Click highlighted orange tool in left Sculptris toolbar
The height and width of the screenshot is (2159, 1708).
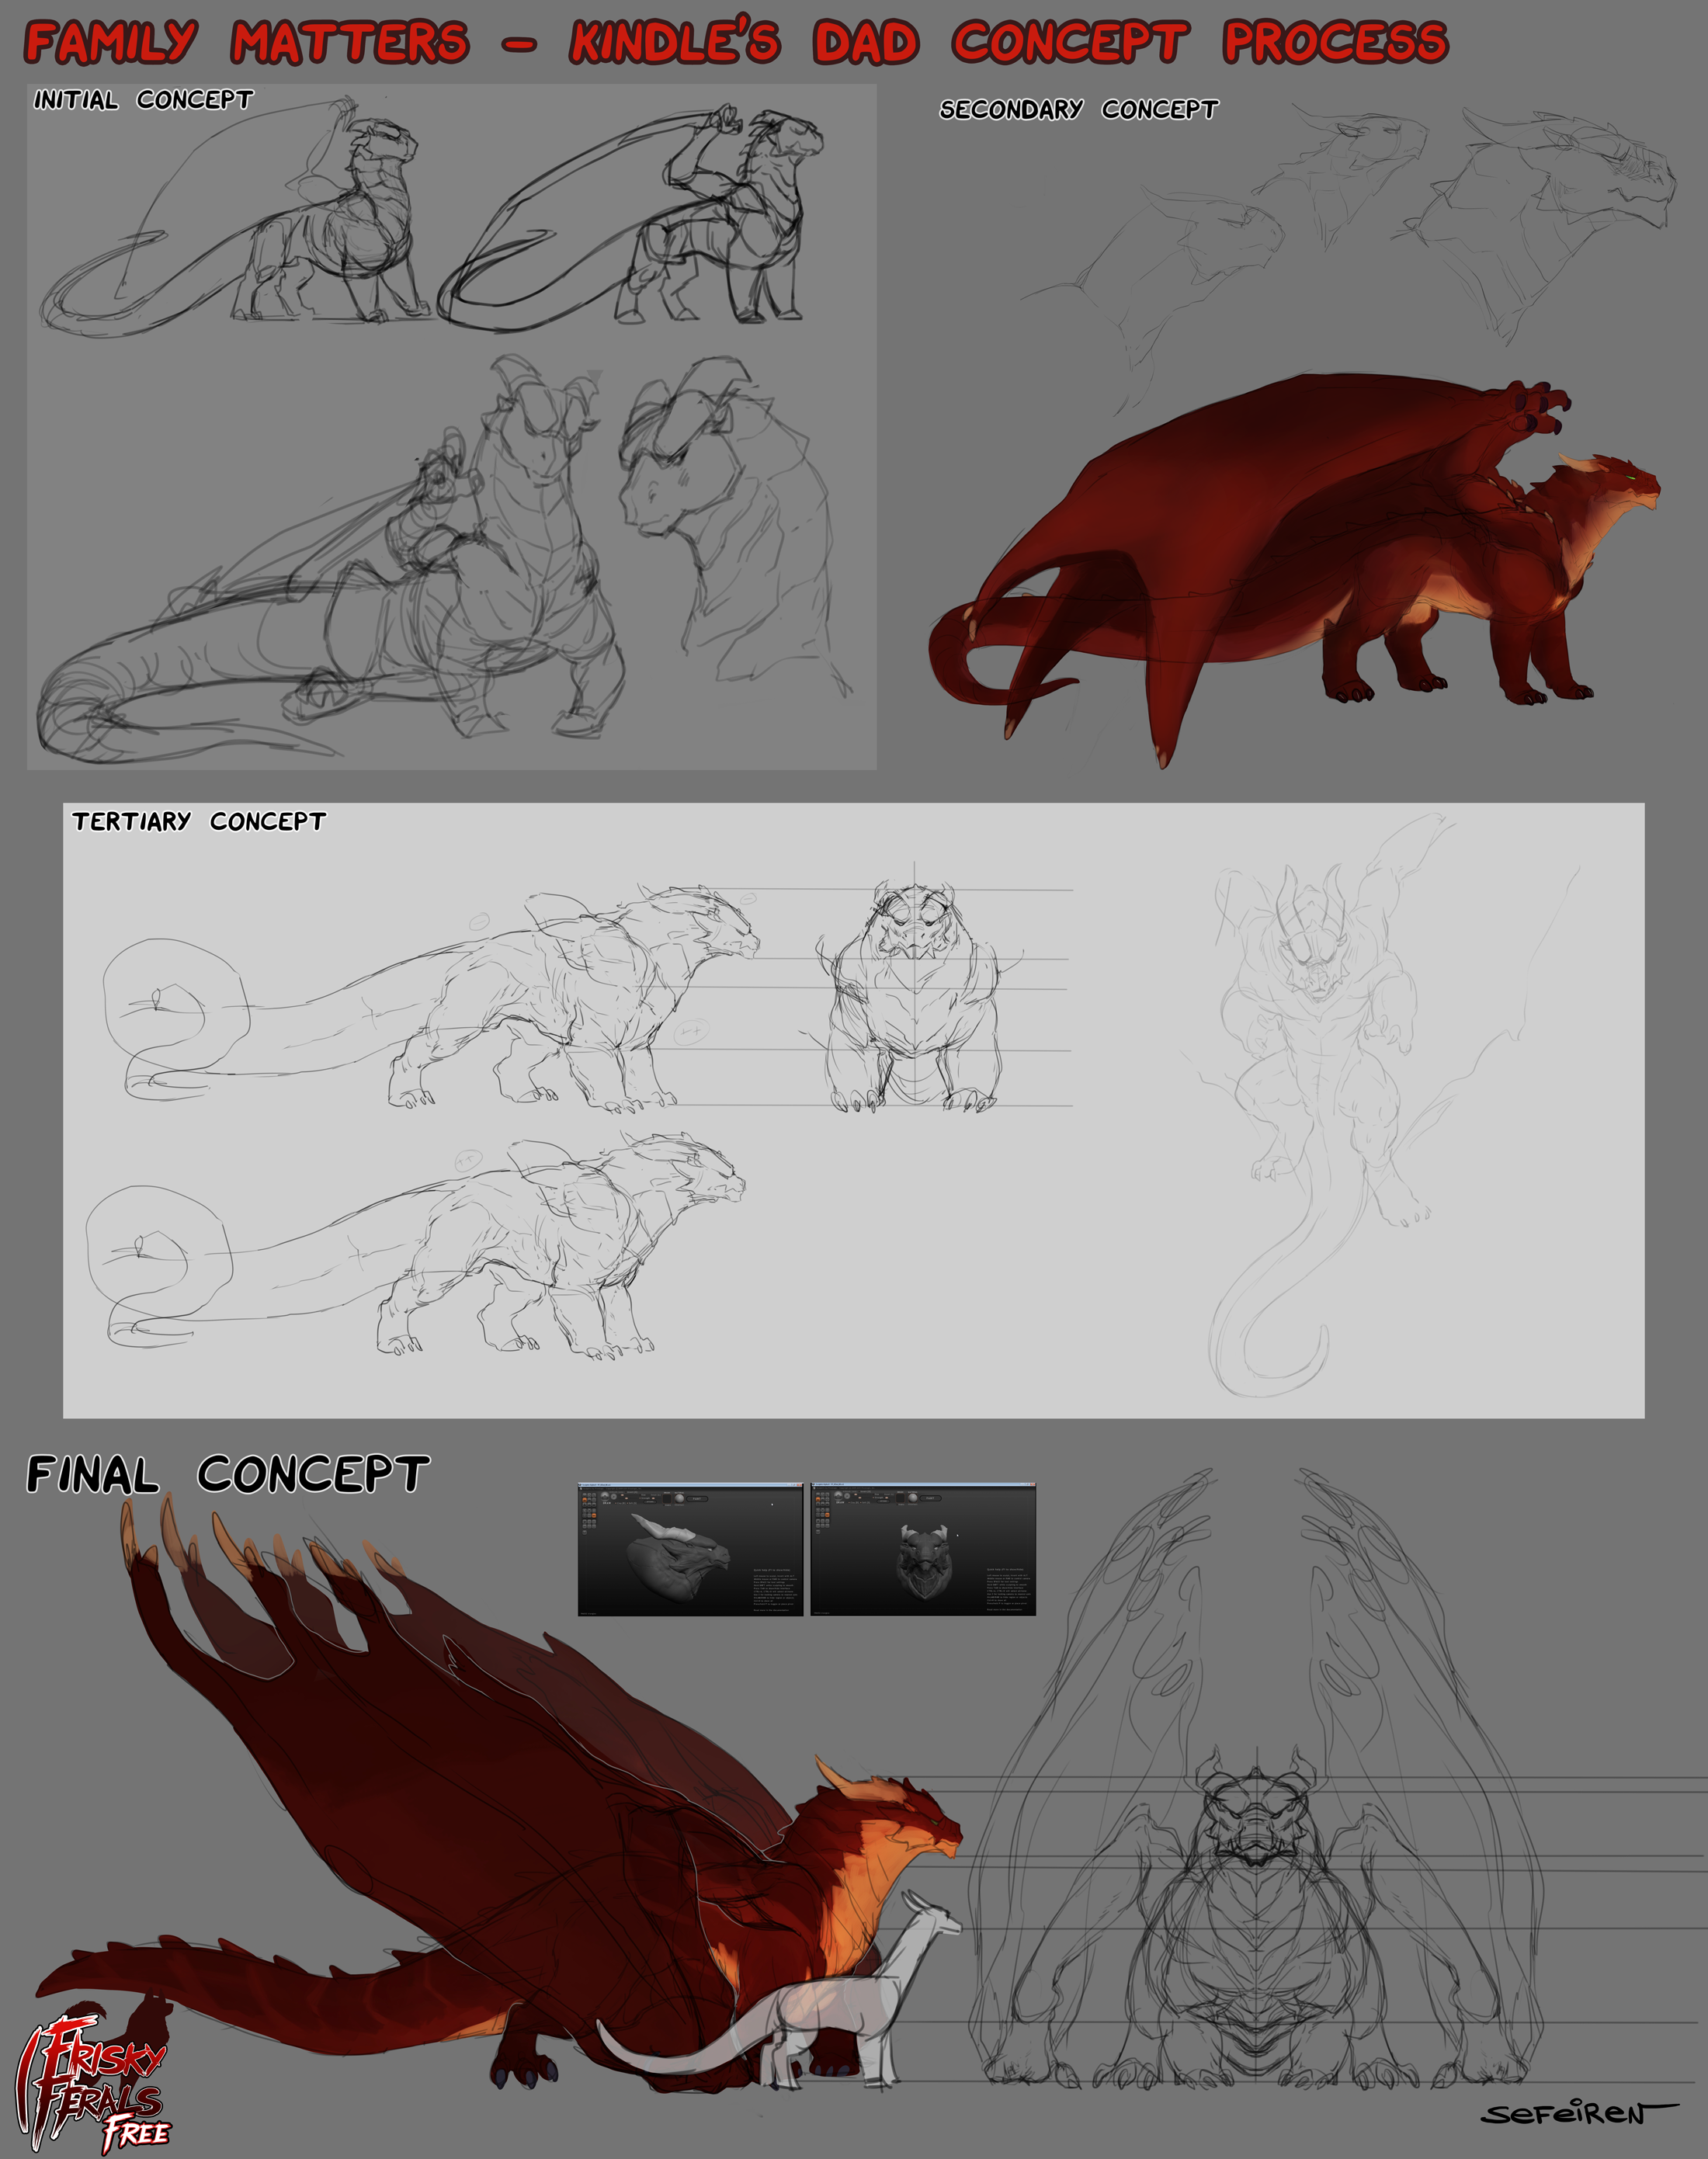click(585, 1500)
